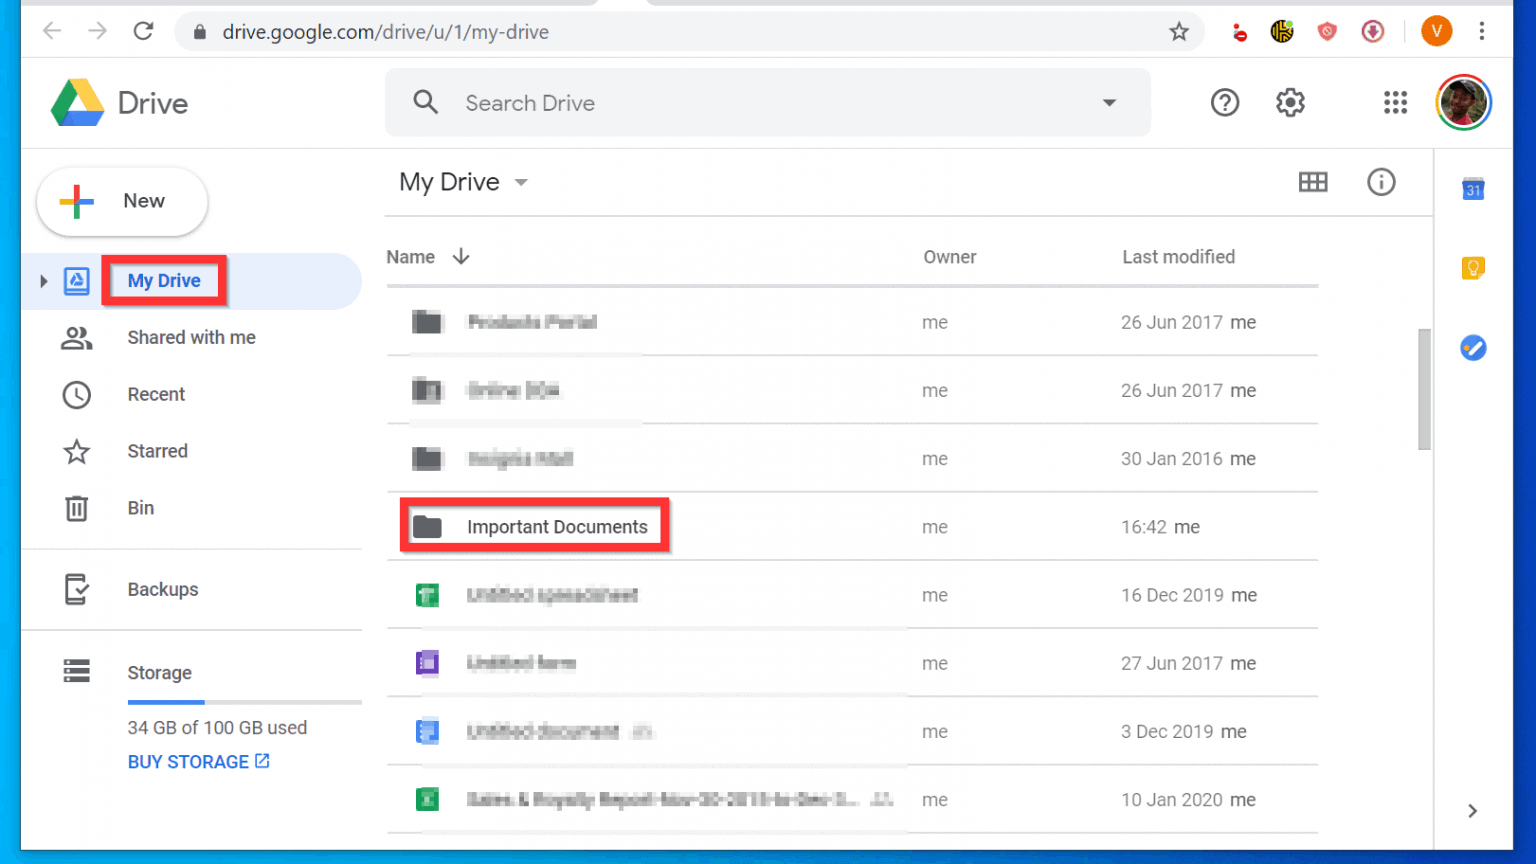This screenshot has height=864, width=1536.
Task: Open Google Tasks from side panel
Action: pyautogui.click(x=1473, y=348)
